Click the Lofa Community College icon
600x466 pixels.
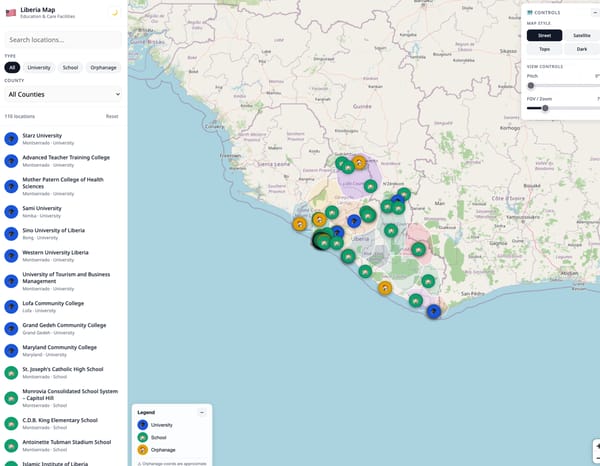[11, 306]
